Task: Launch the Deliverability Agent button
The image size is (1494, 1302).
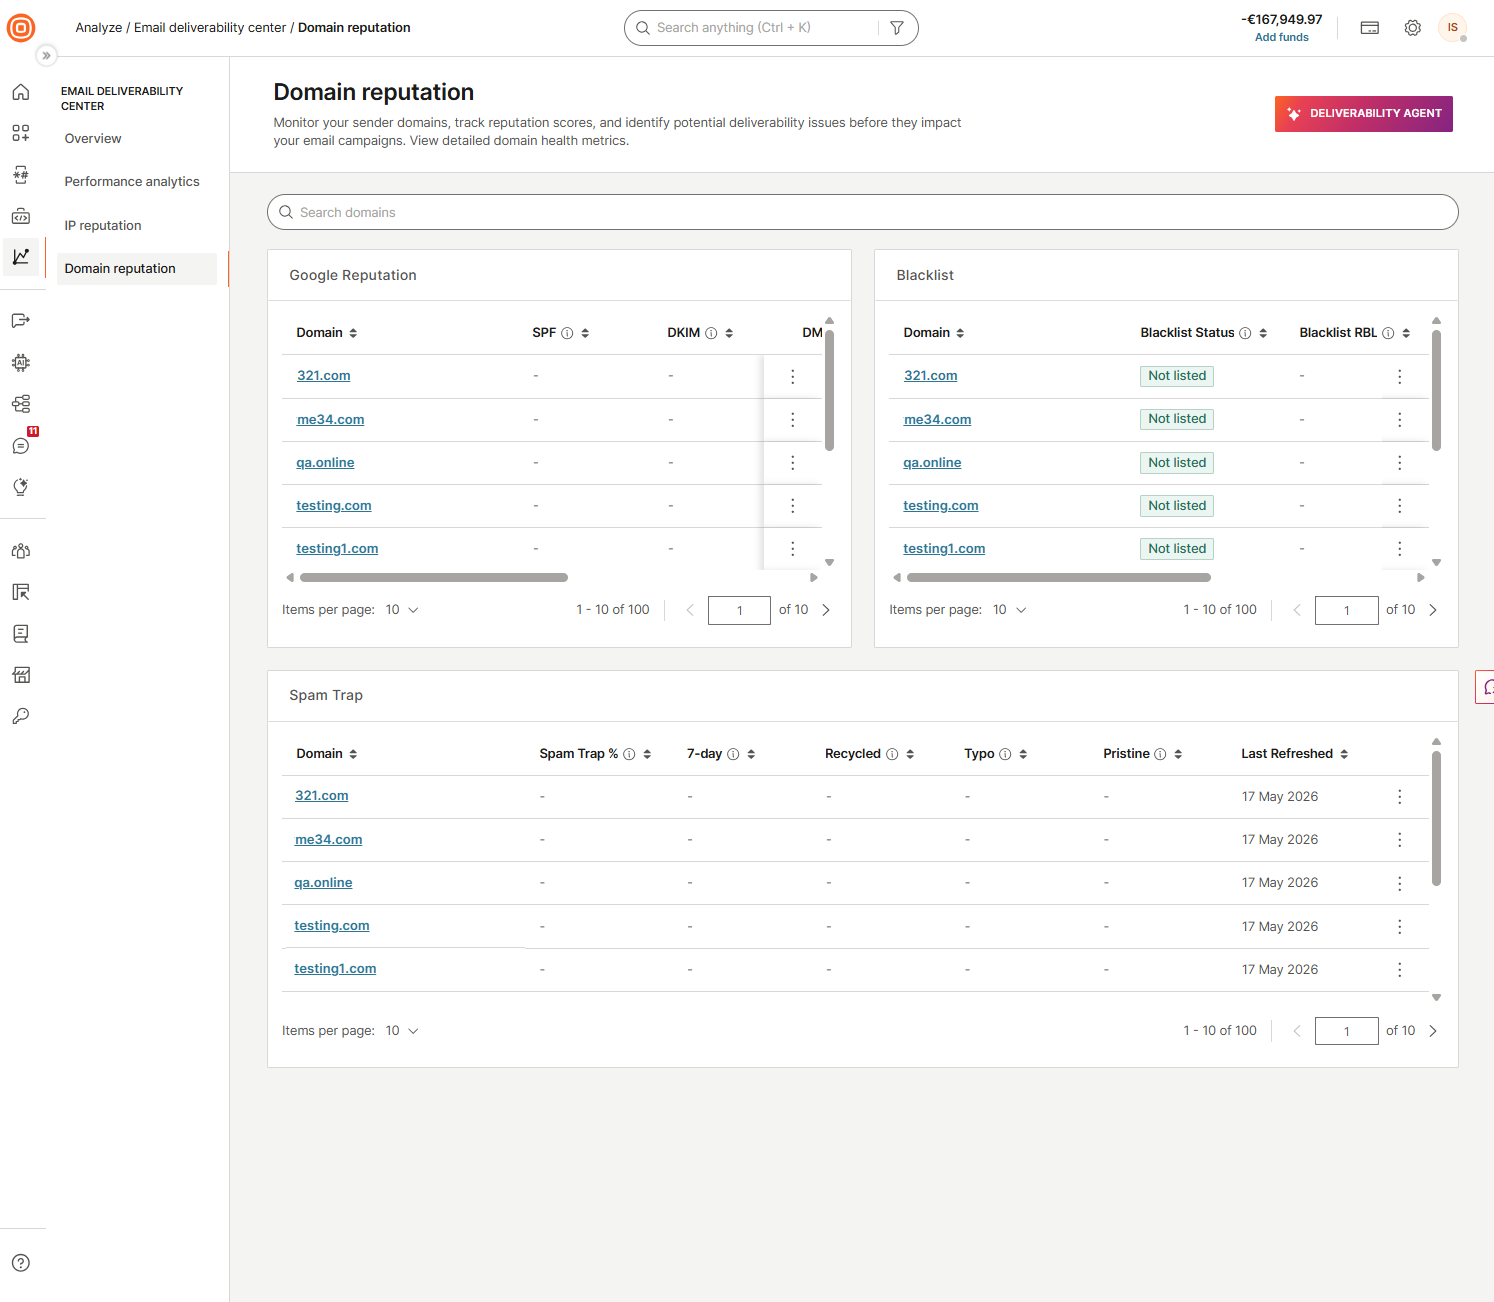Action: (x=1364, y=114)
